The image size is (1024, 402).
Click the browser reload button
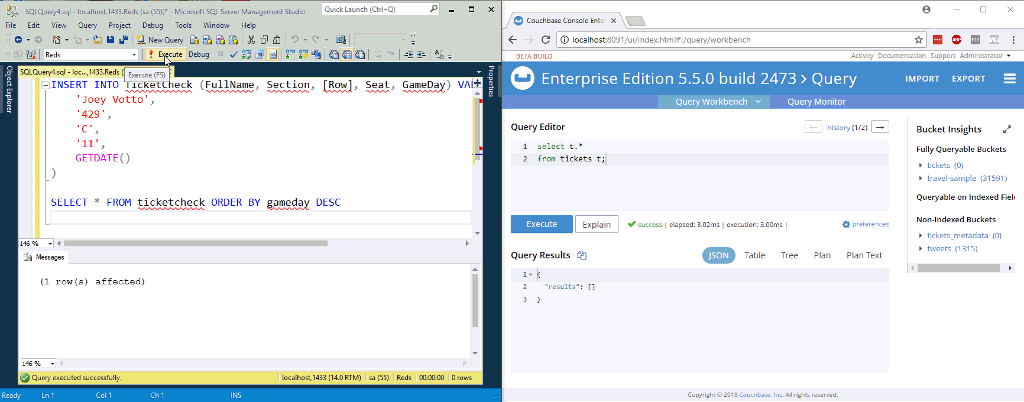tap(546, 40)
